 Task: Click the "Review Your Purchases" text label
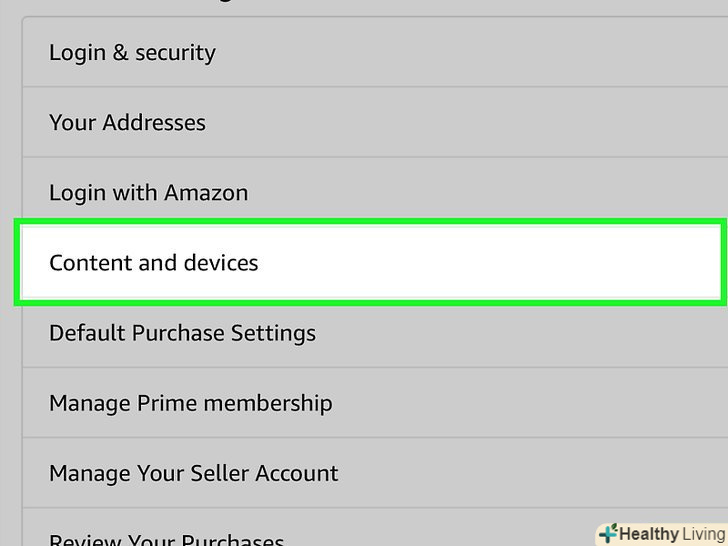[166, 539]
